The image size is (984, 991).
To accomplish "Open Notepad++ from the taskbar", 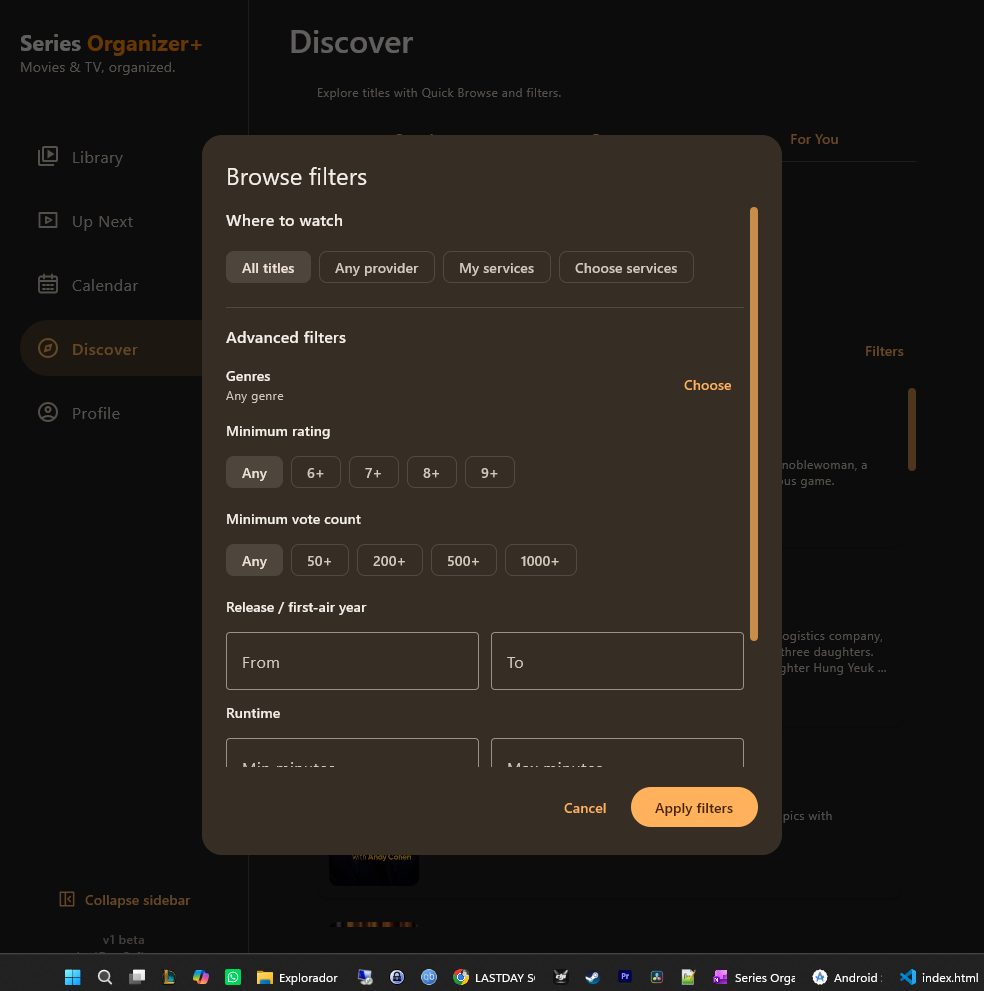I will 688,977.
